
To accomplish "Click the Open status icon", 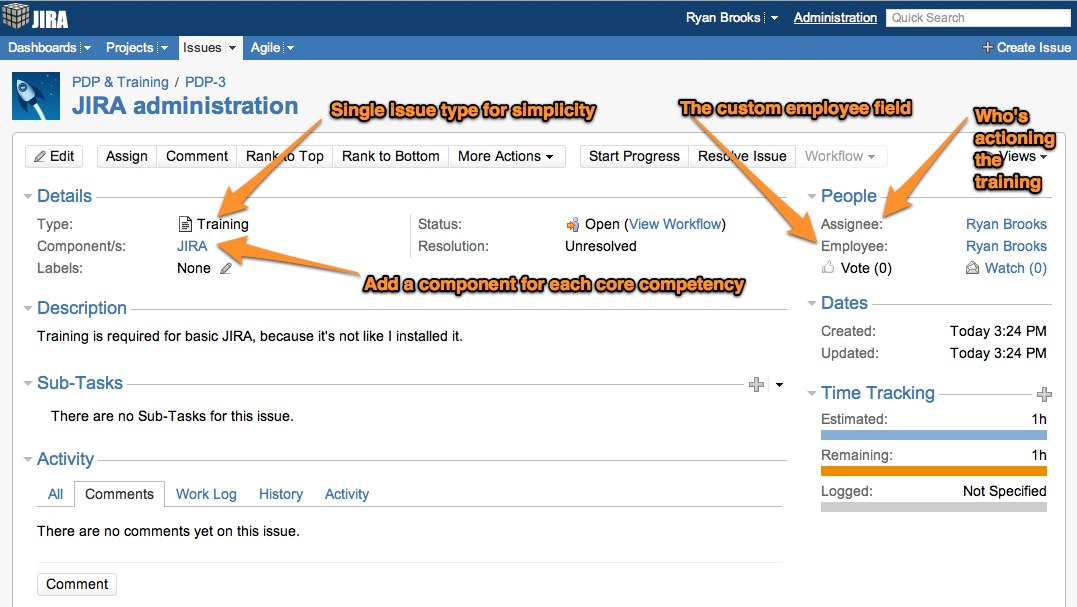I will (573, 224).
